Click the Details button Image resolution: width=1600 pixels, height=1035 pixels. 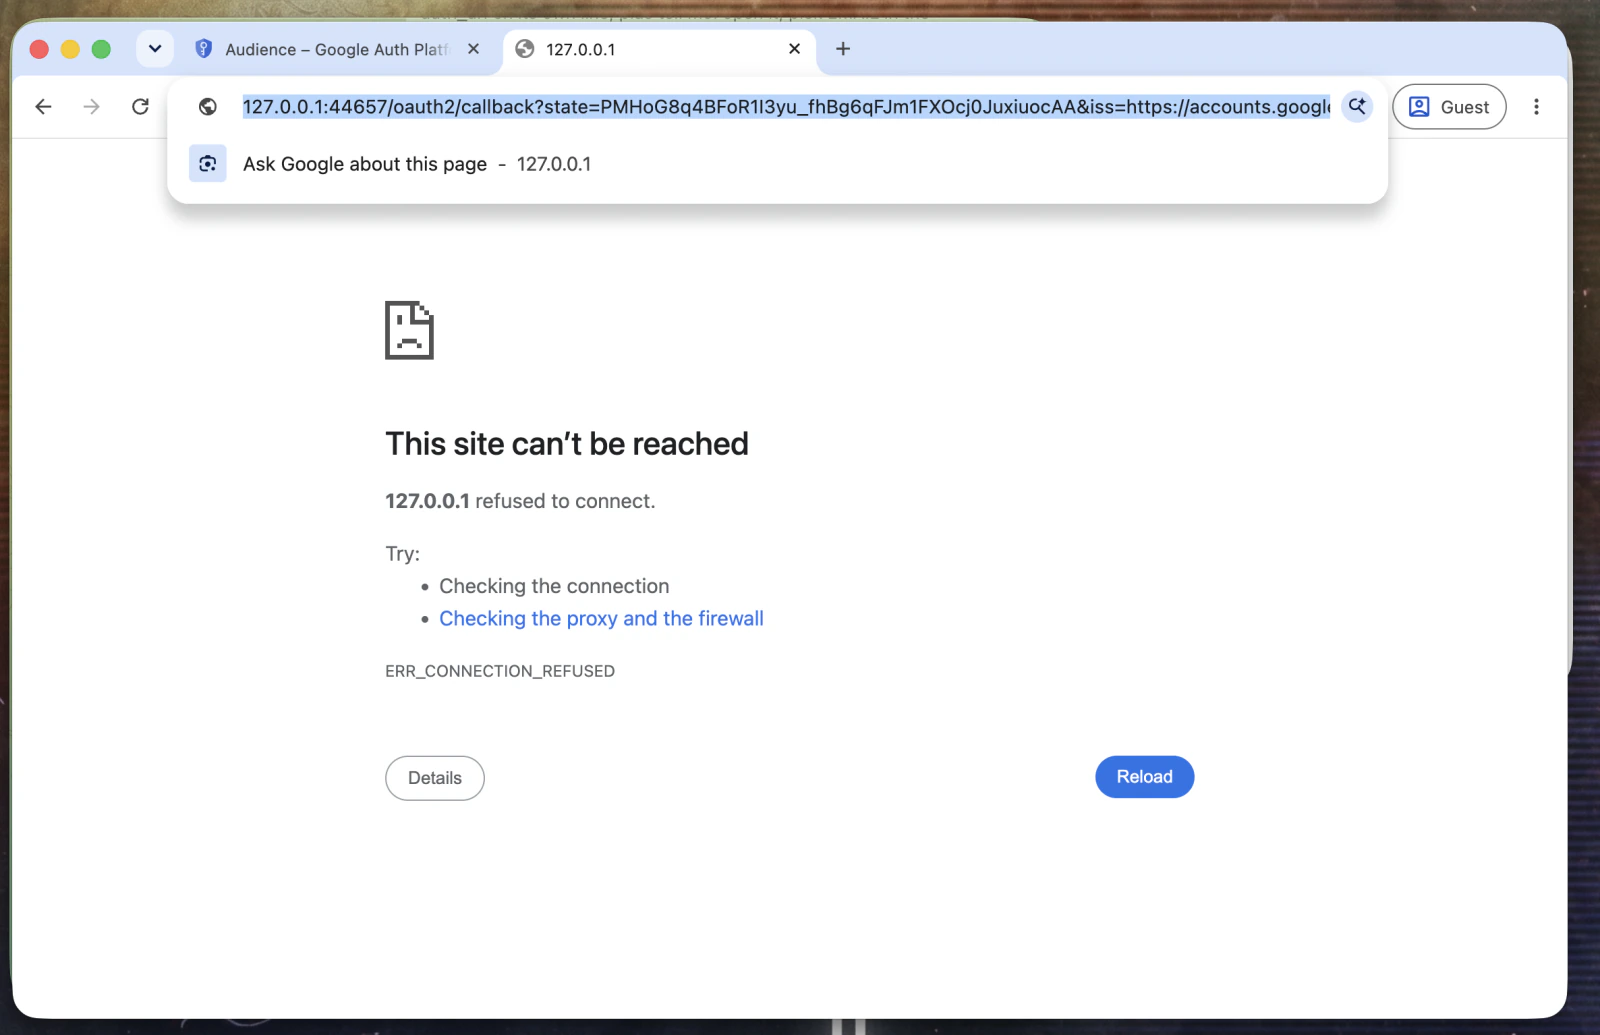(x=435, y=778)
